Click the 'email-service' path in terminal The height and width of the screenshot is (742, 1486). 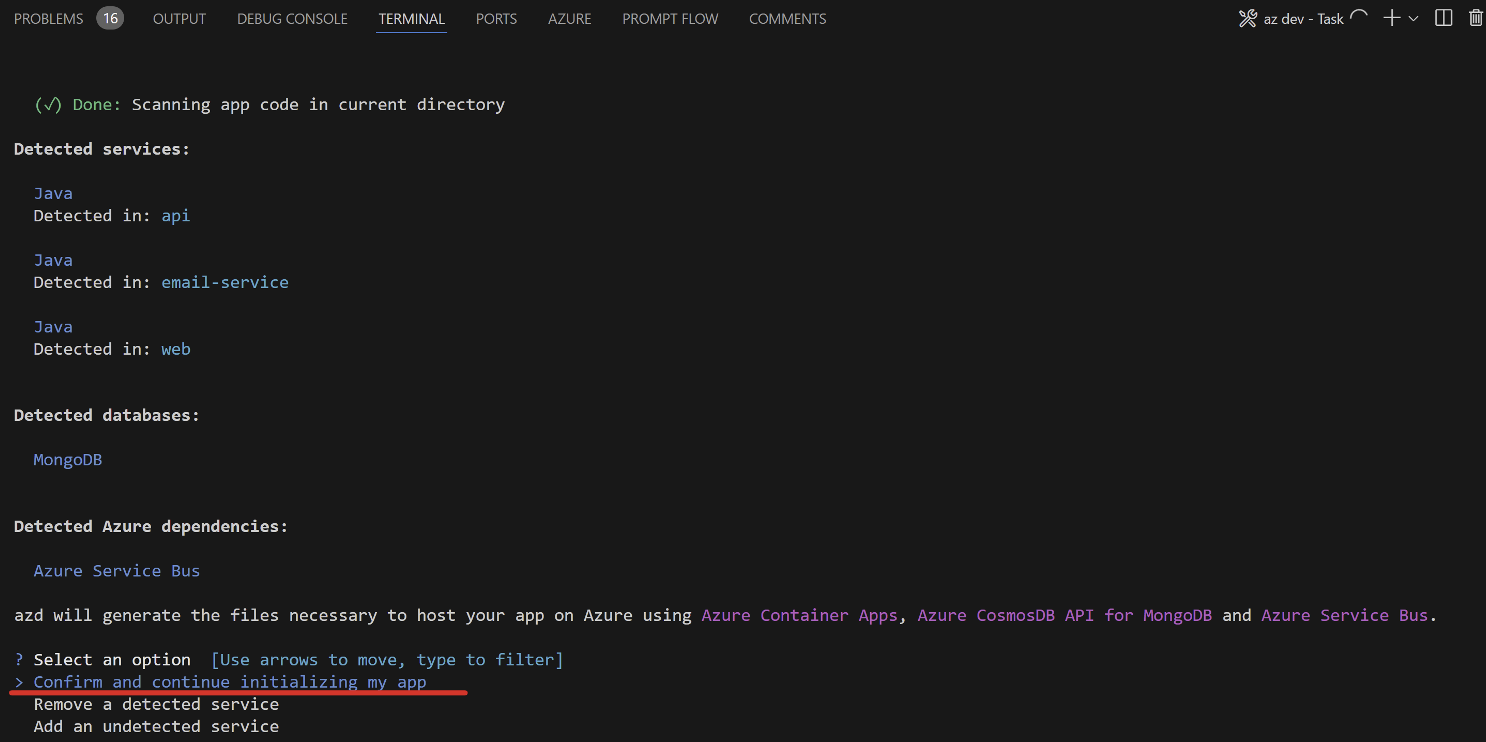click(x=225, y=282)
